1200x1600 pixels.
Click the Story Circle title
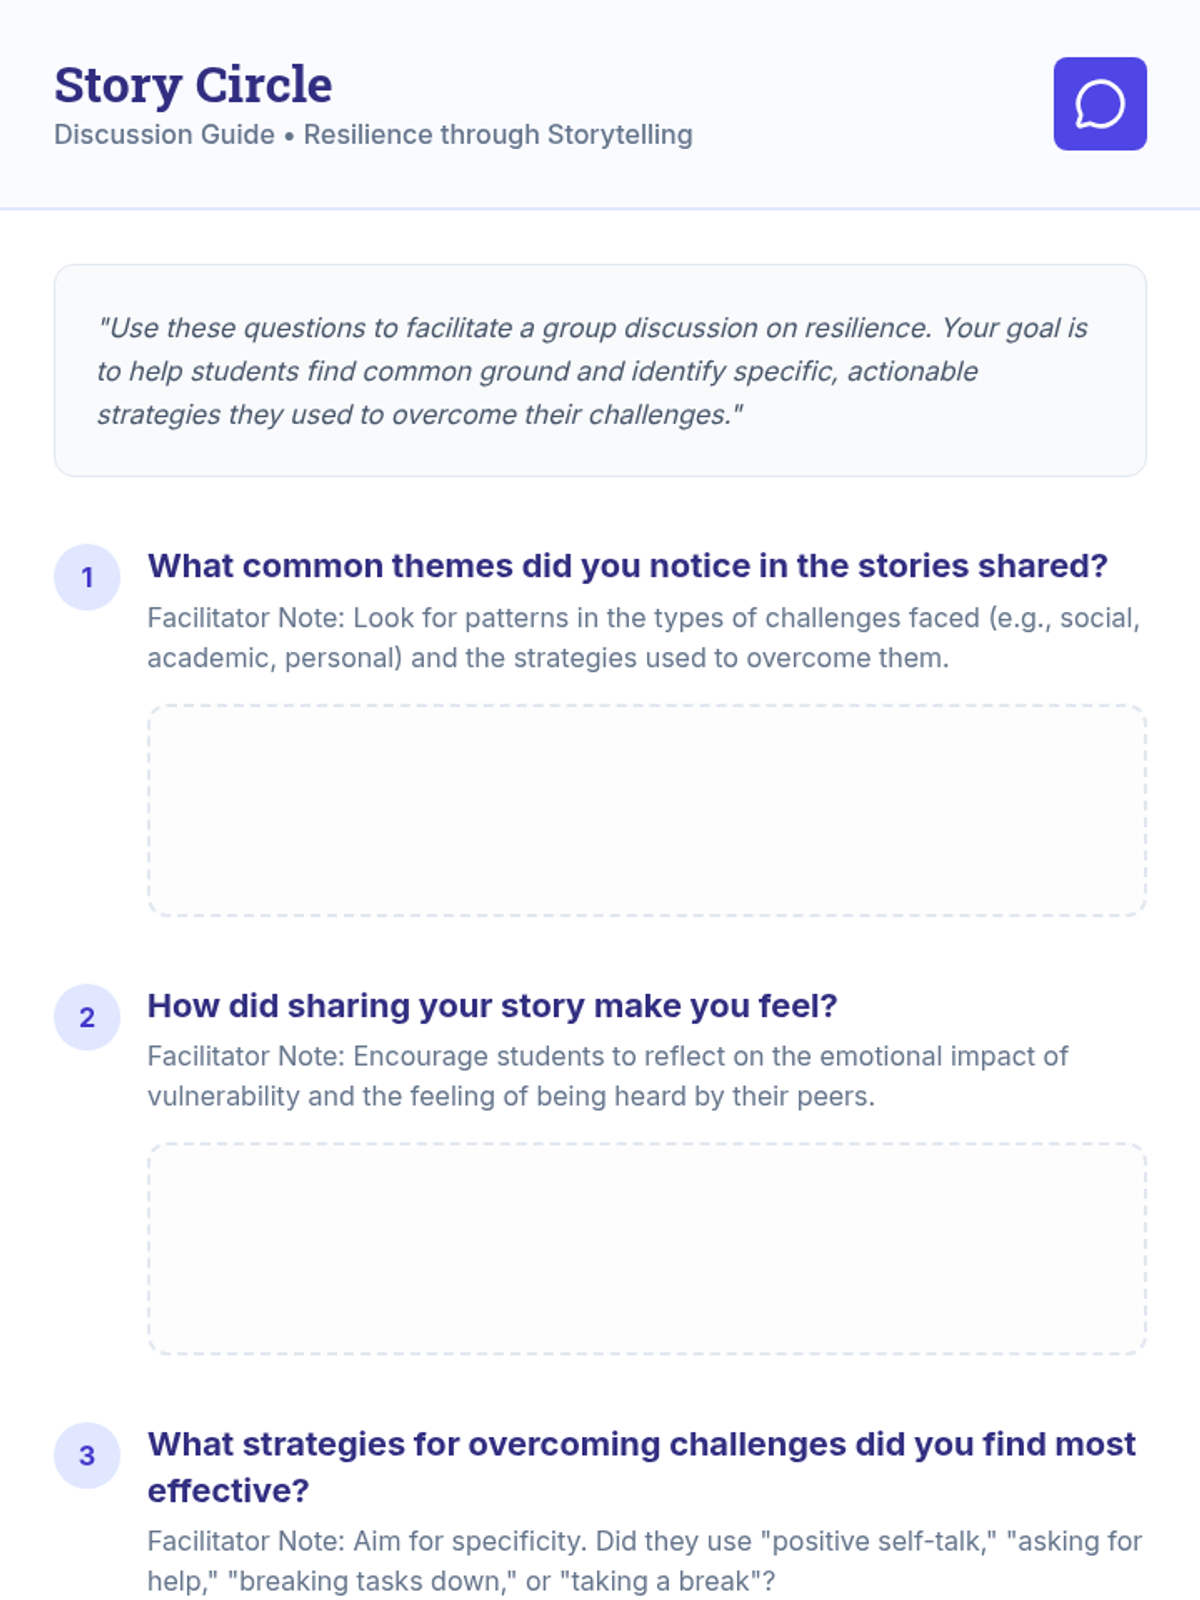(193, 85)
